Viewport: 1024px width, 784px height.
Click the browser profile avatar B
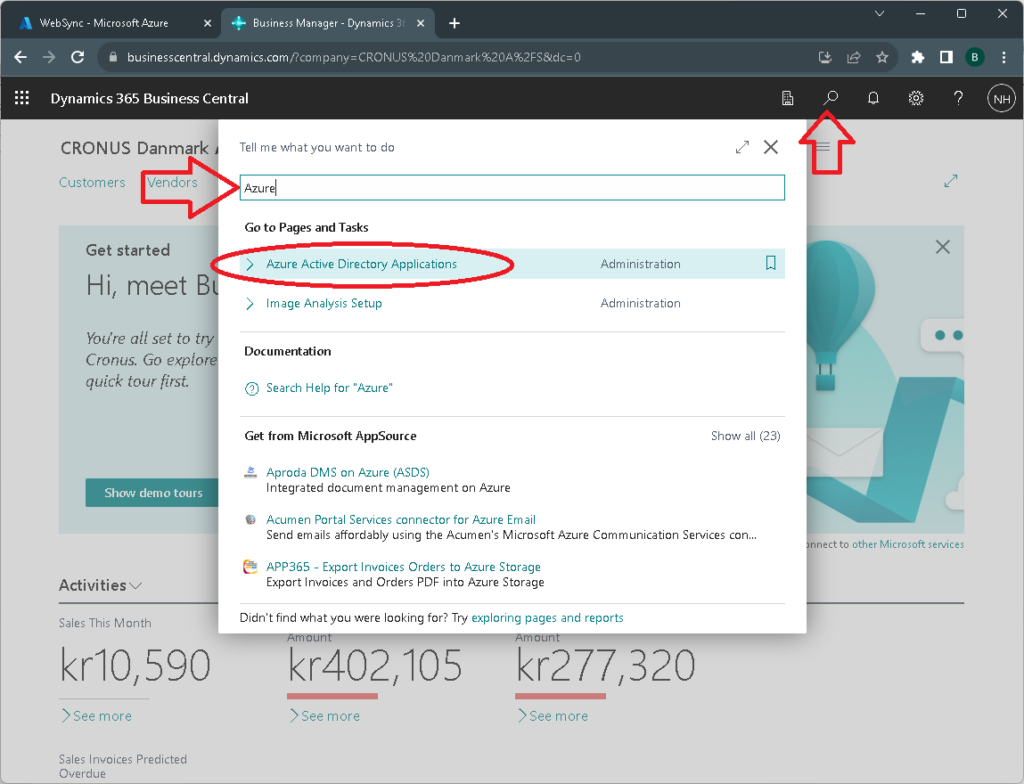click(975, 58)
